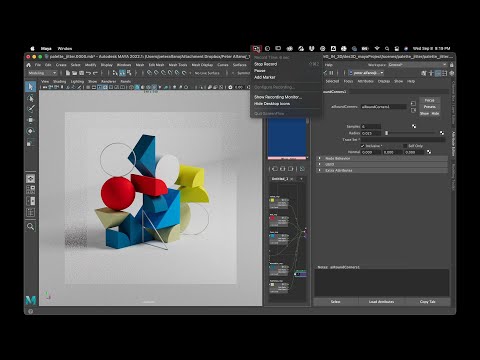Image resolution: width=480 pixels, height=360 pixels.
Task: Click the map button next to Normal fields
Action: [x=429, y=152]
